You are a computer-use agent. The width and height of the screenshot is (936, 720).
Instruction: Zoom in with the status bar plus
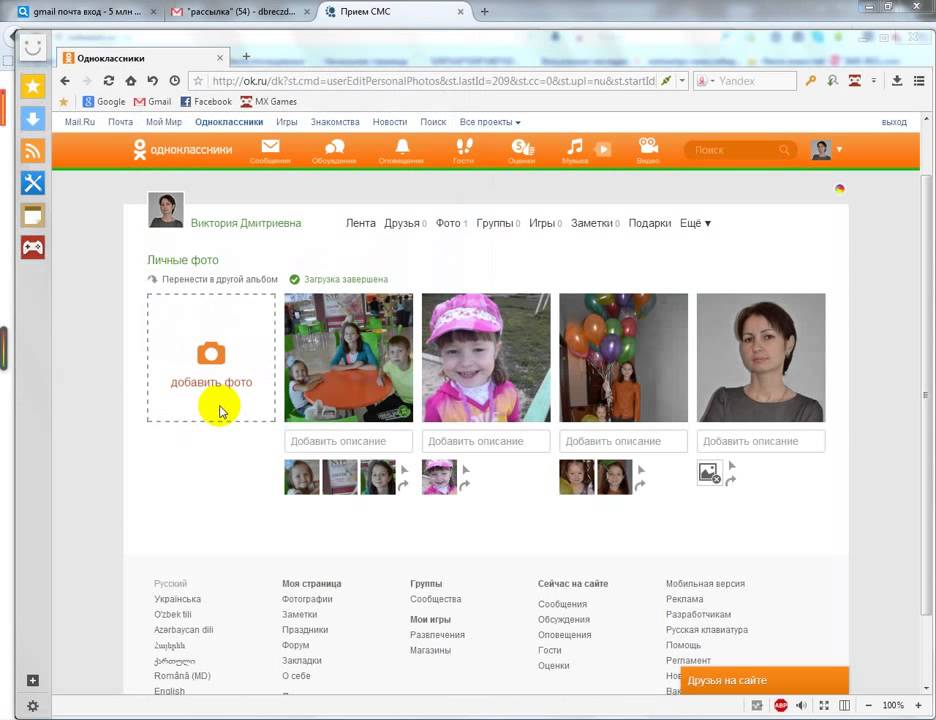click(x=918, y=706)
